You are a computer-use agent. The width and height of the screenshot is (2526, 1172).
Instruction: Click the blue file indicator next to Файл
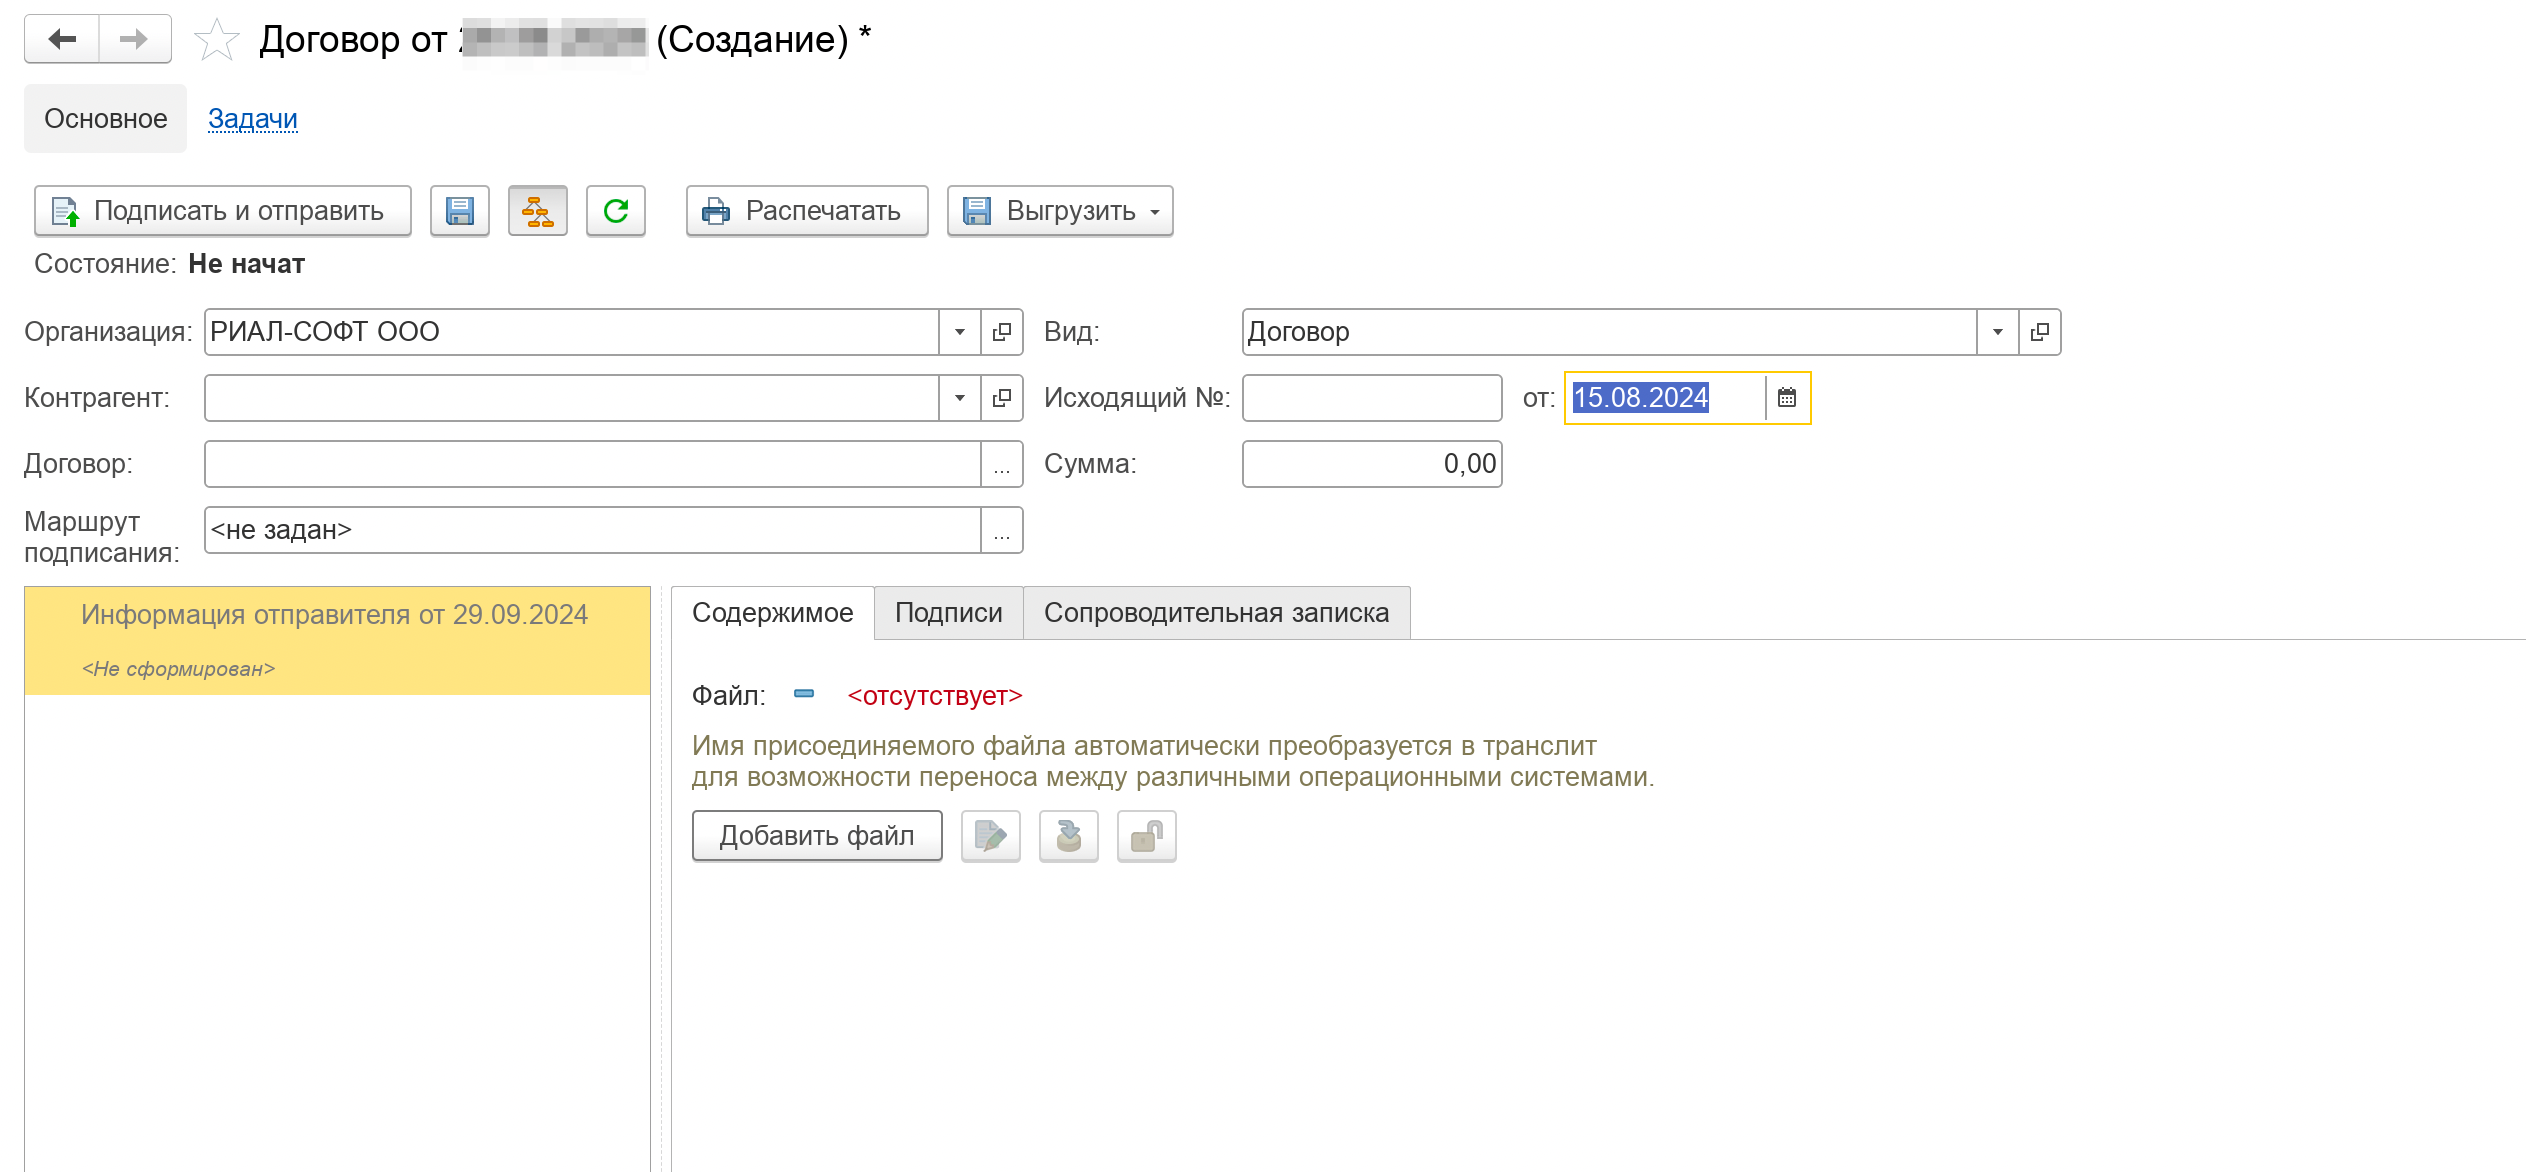point(804,693)
